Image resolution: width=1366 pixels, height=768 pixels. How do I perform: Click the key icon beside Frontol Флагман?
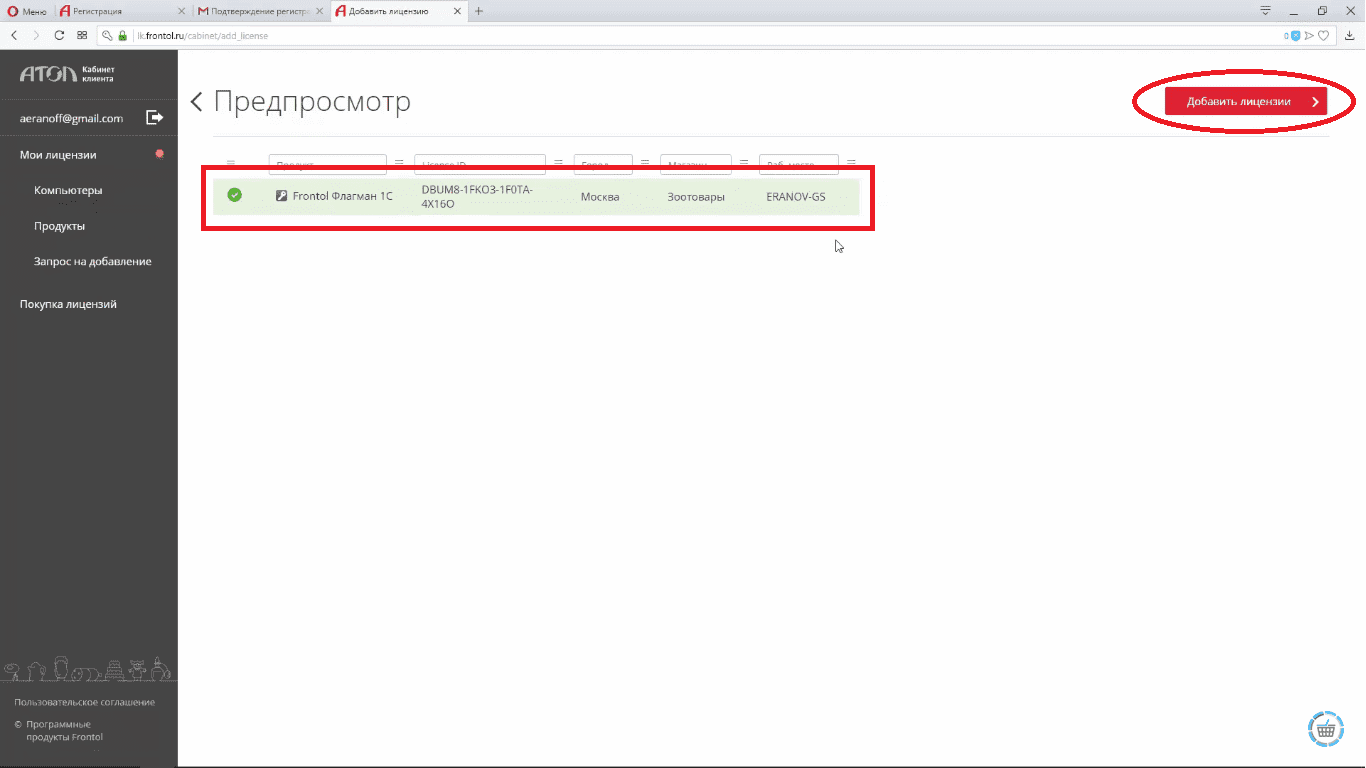282,196
